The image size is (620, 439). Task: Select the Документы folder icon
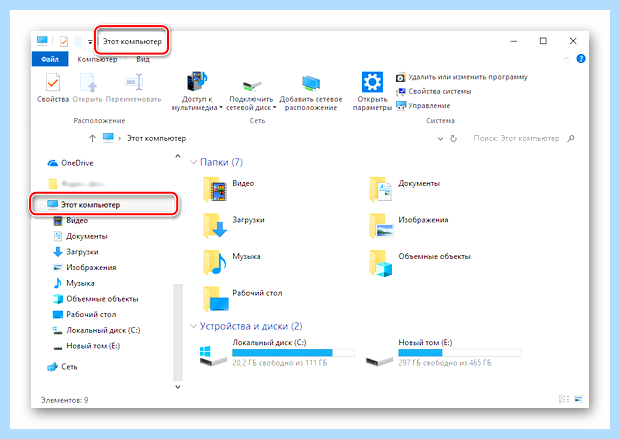380,189
